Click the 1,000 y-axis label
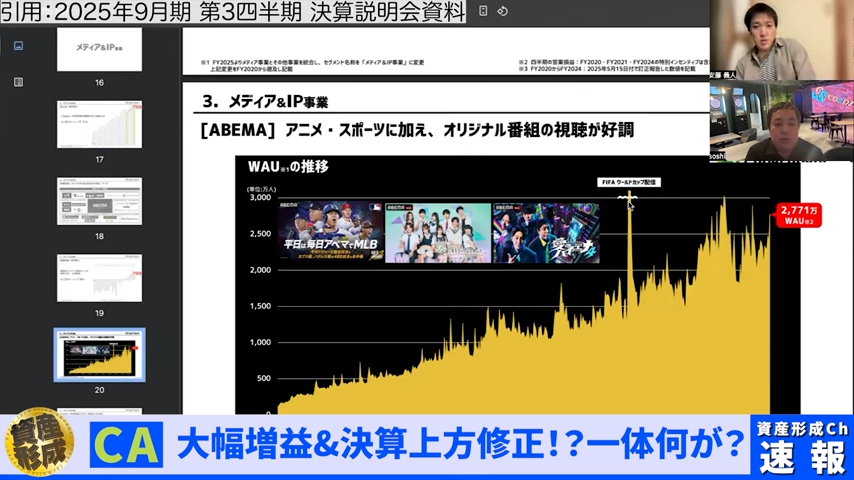 pyautogui.click(x=260, y=342)
